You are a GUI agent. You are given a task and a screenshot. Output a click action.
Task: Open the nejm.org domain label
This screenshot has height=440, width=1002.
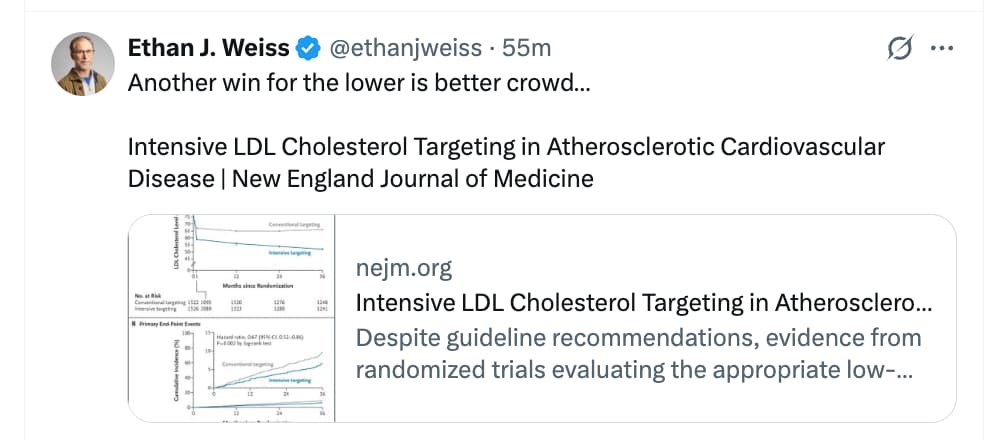coord(404,268)
